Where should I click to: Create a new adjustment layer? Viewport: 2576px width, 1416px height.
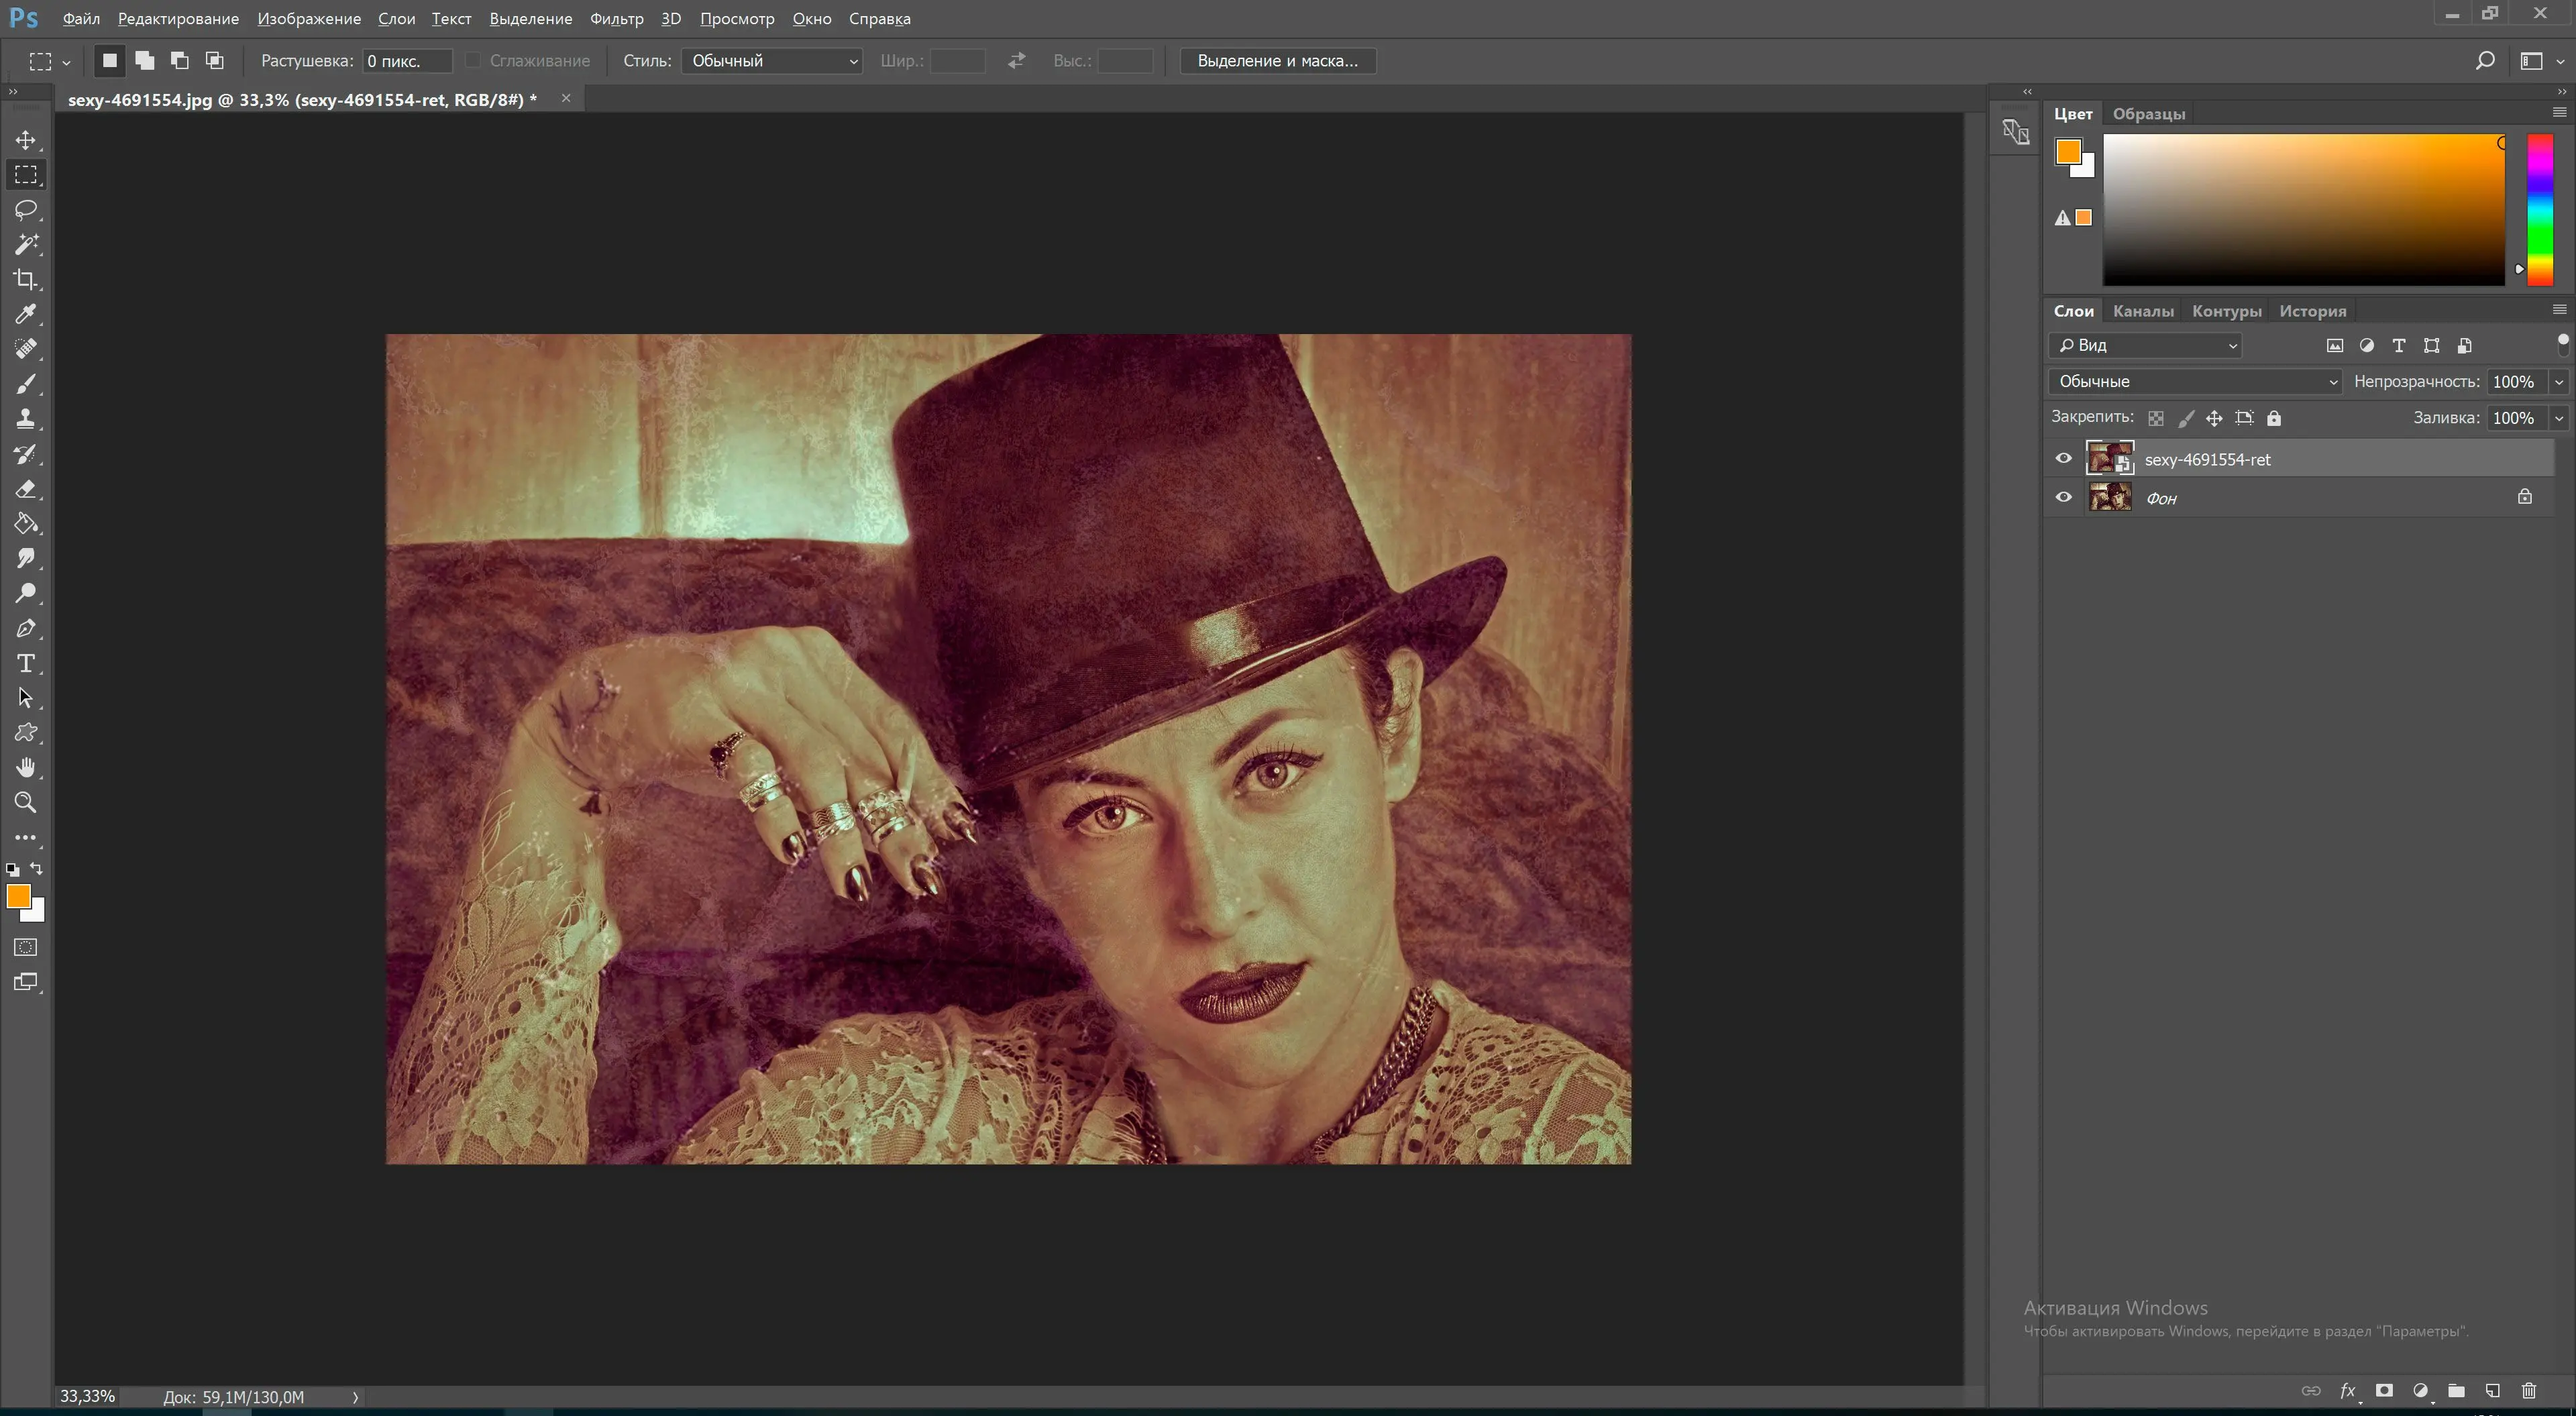[2421, 1391]
